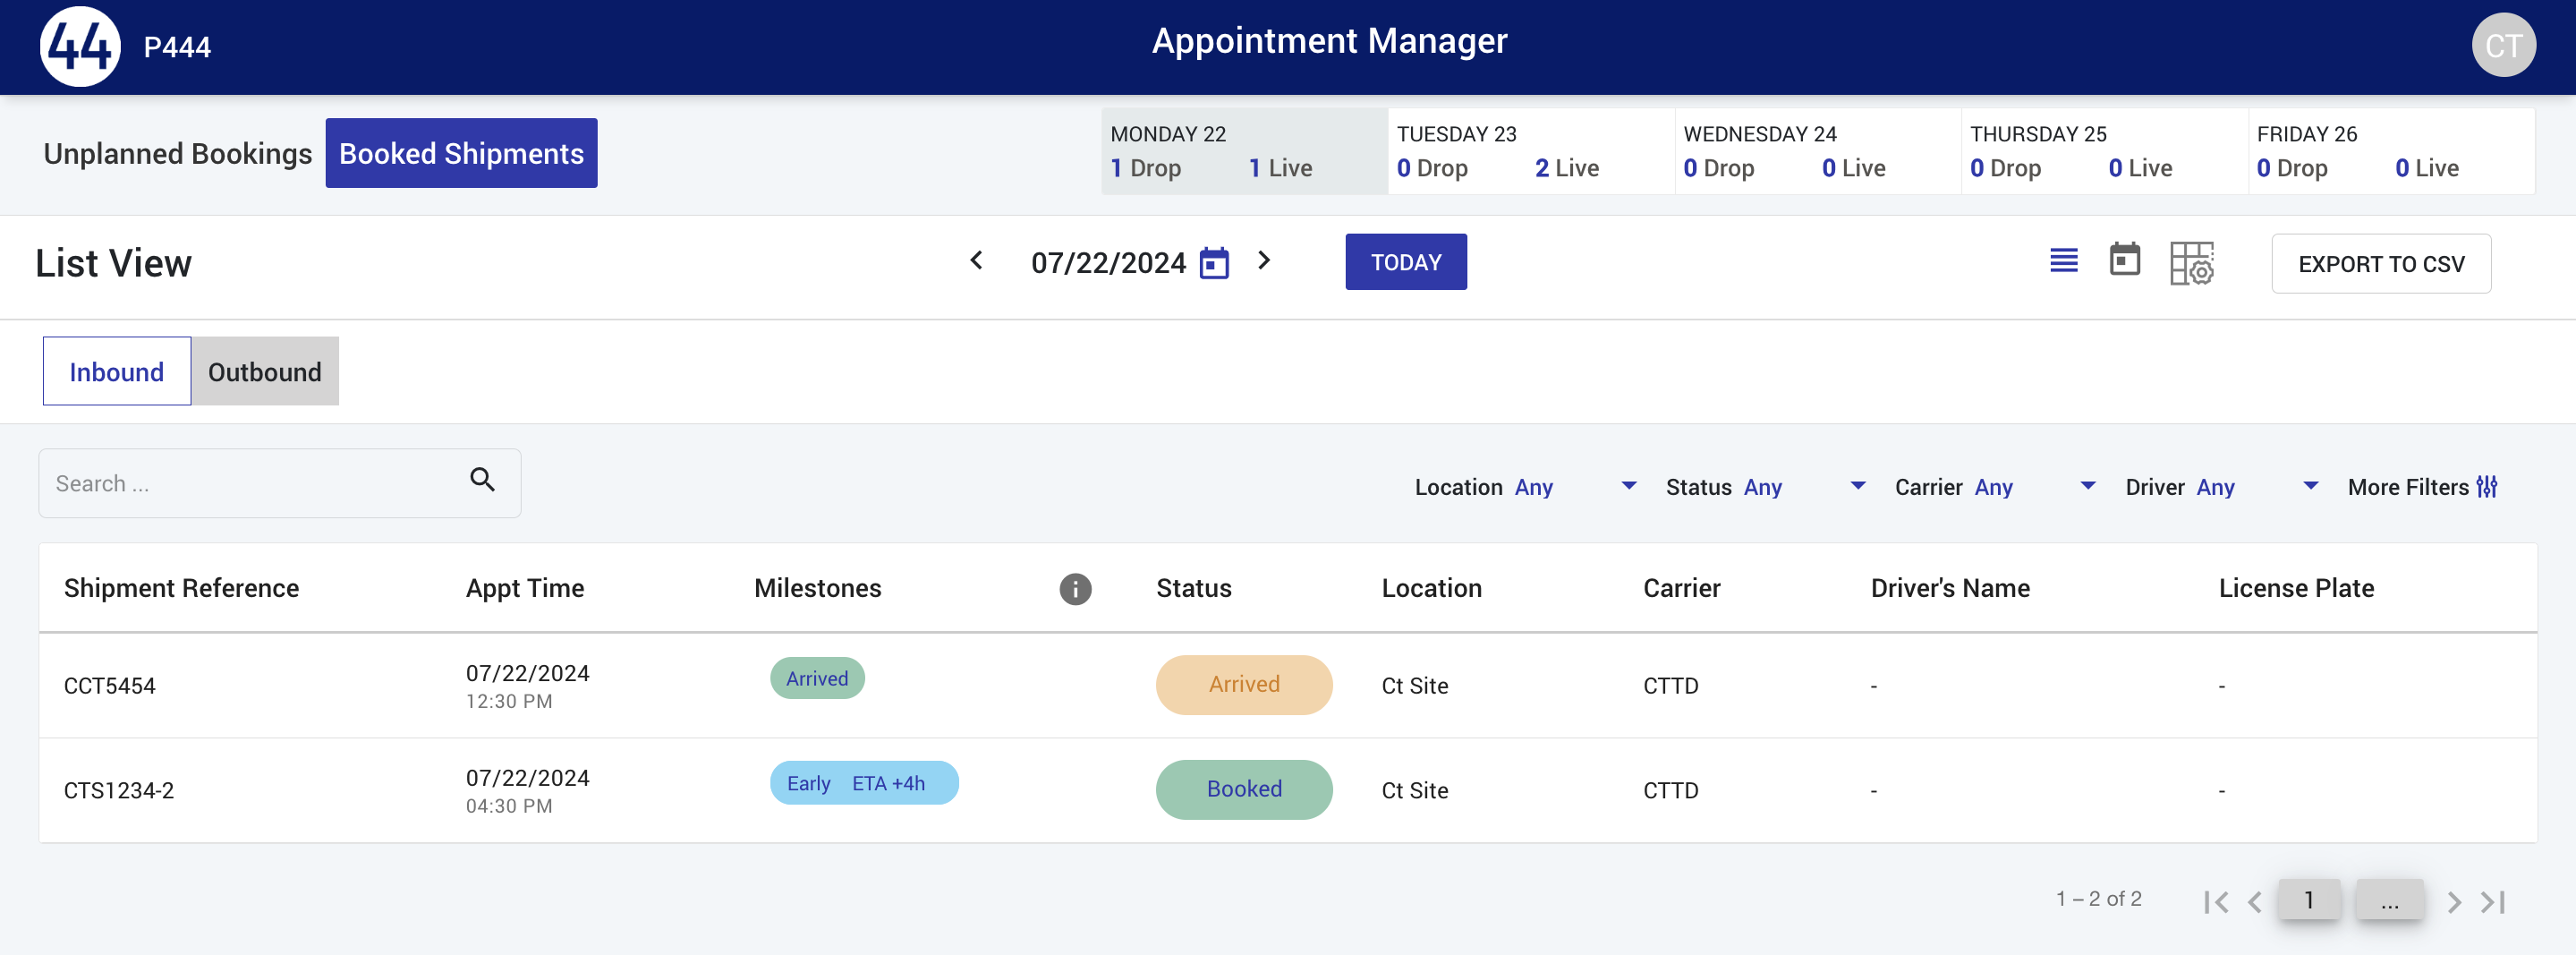The width and height of the screenshot is (2576, 955).
Task: Click Location column header
Action: (x=1431, y=588)
